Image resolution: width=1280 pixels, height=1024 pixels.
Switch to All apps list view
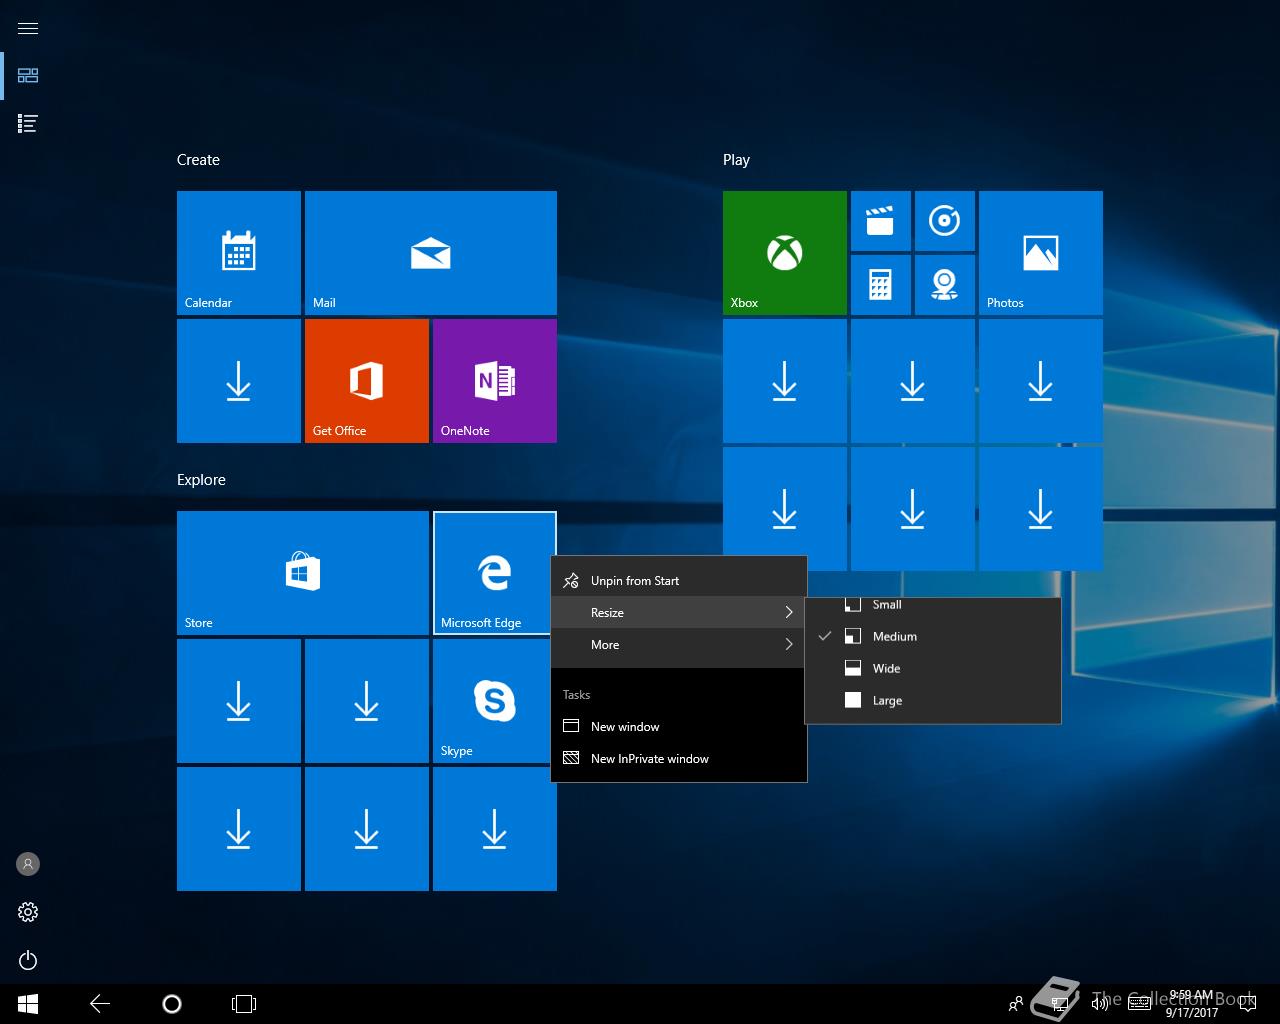[28, 124]
